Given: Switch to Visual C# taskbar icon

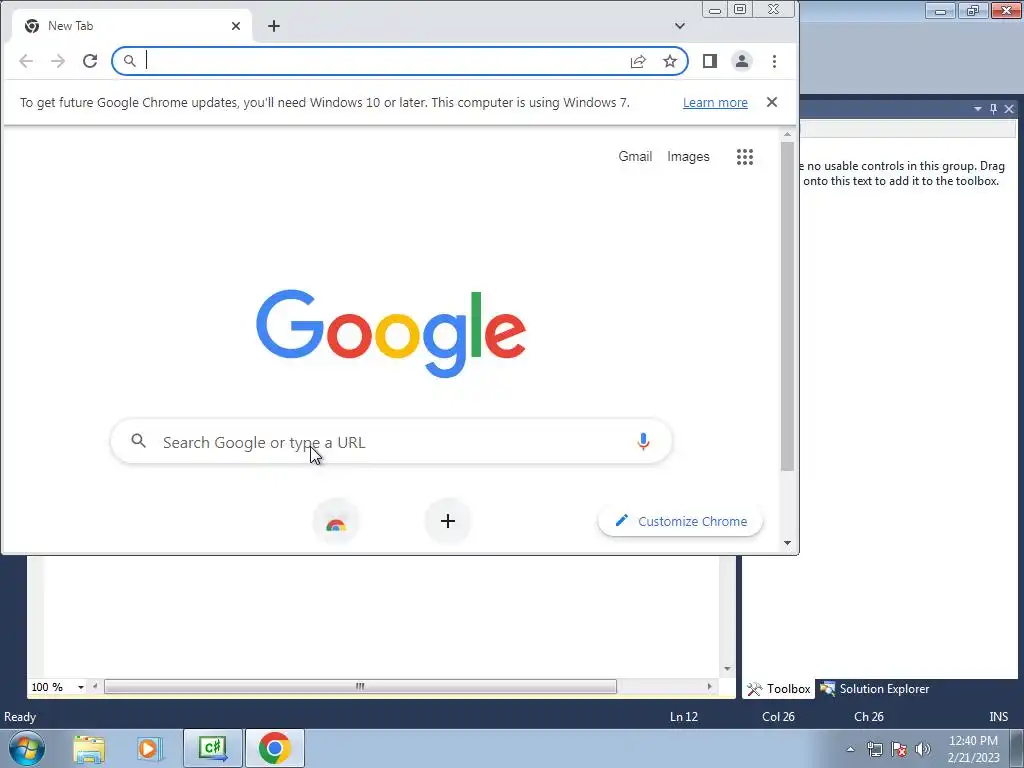Looking at the screenshot, I should click(x=213, y=748).
